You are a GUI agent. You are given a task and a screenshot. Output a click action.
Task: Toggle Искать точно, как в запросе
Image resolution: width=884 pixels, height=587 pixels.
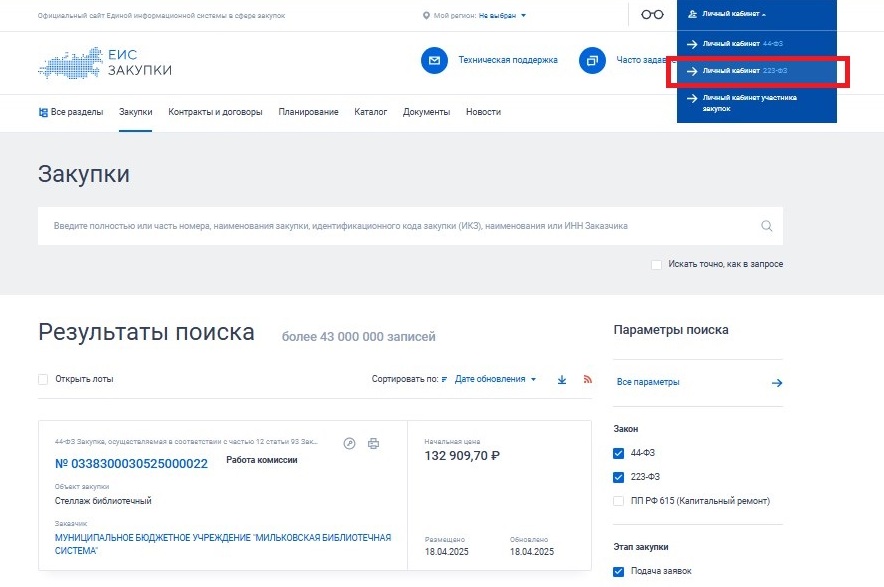[x=657, y=263]
